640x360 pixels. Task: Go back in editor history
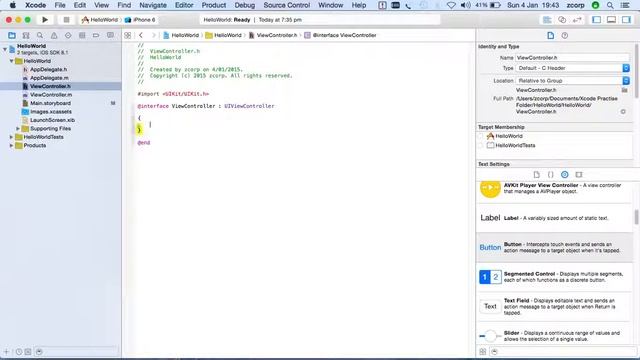[141, 36]
